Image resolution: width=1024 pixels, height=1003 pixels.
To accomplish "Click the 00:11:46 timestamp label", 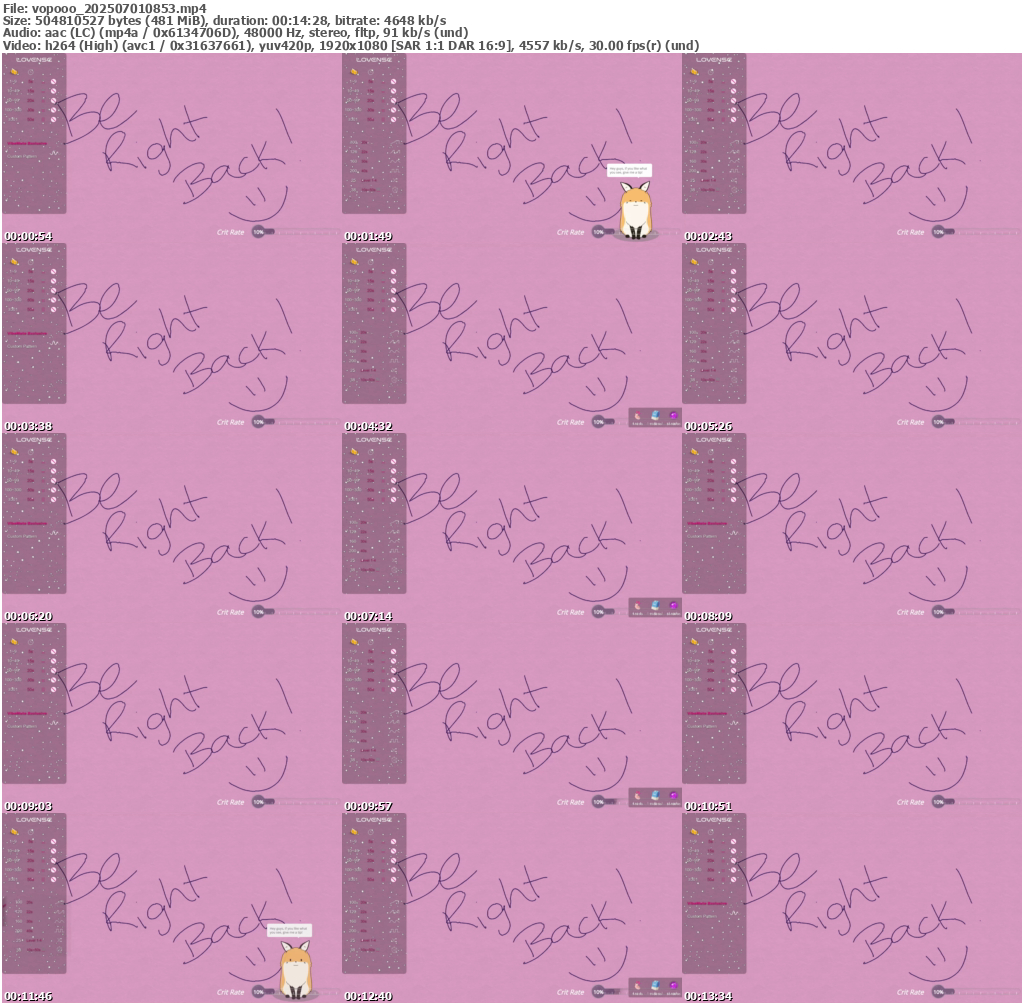I will (x=28, y=996).
